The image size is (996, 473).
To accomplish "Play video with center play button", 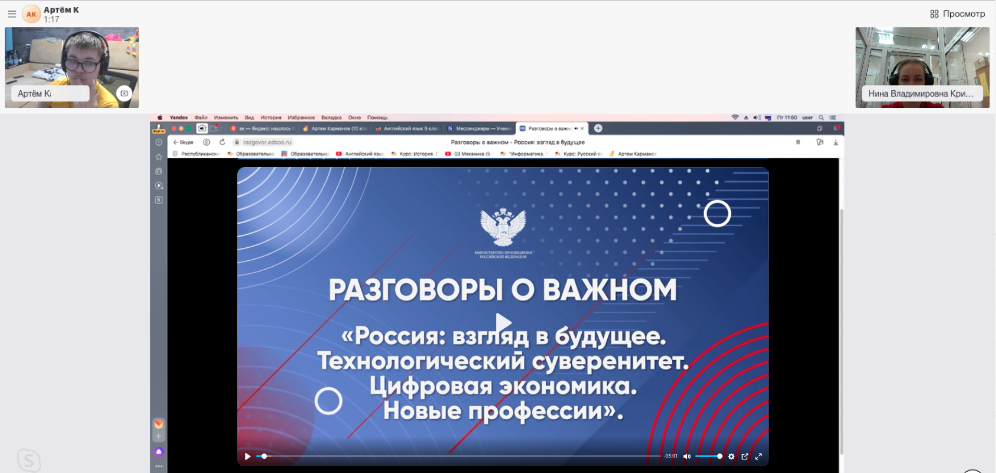I will click(x=503, y=323).
